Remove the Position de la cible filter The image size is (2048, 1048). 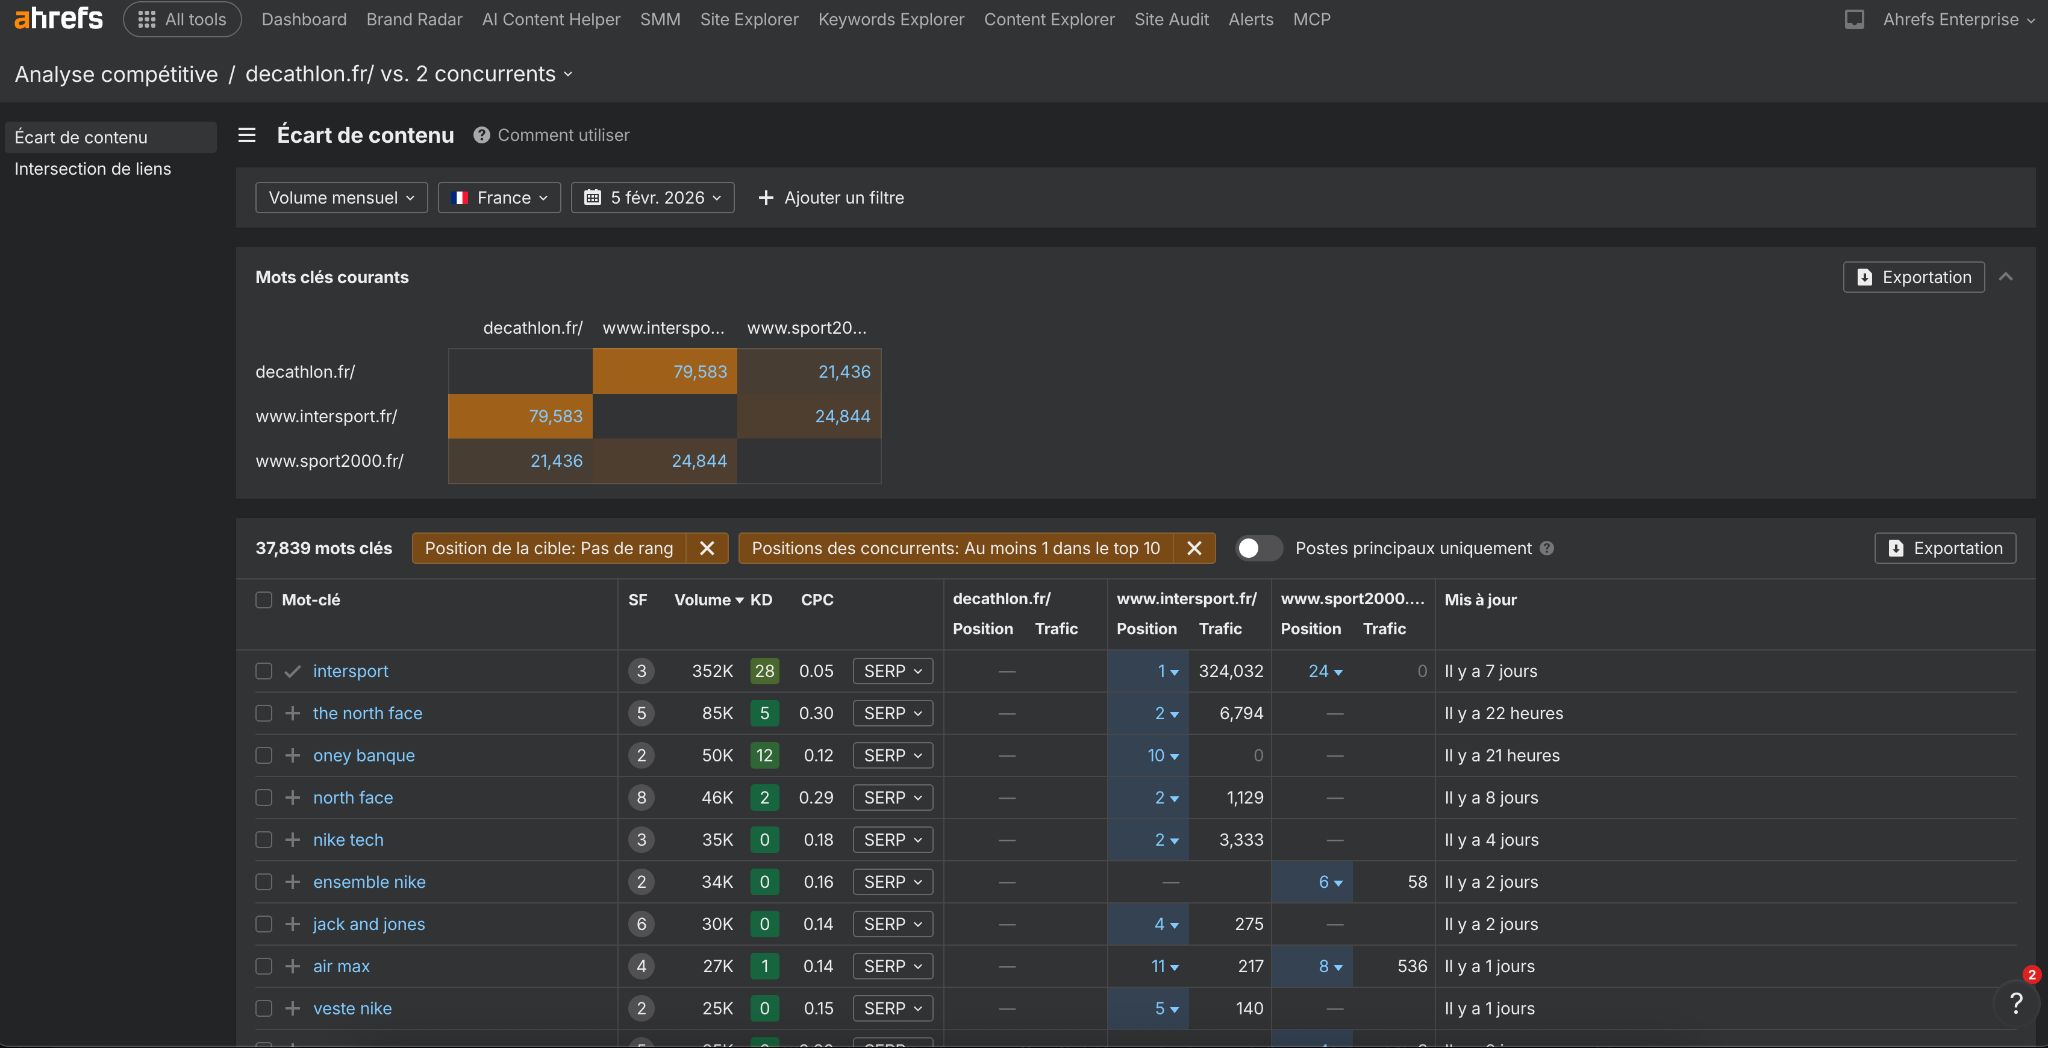pos(707,548)
